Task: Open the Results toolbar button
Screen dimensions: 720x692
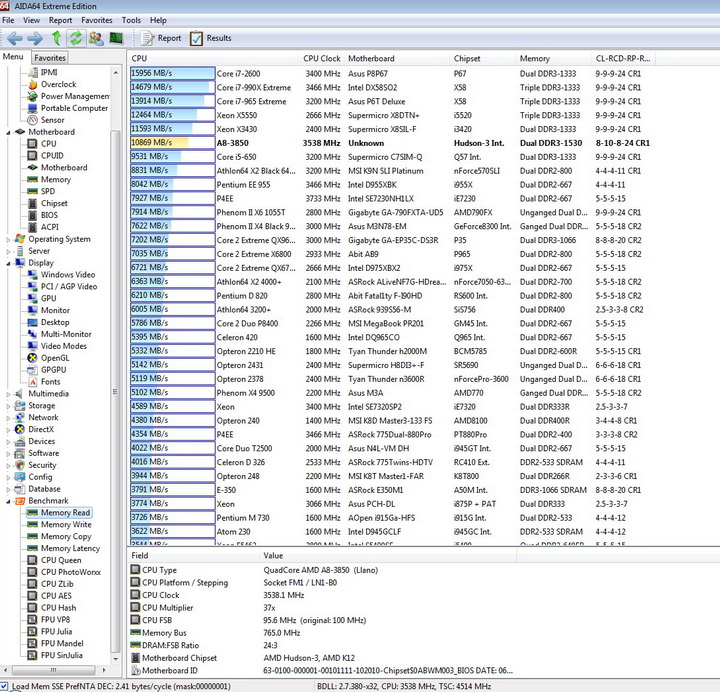Action: click(211, 38)
